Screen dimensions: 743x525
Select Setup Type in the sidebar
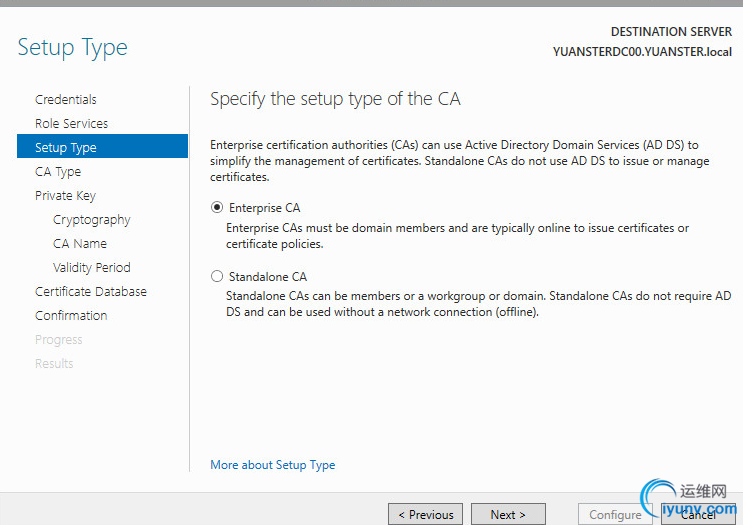click(66, 148)
